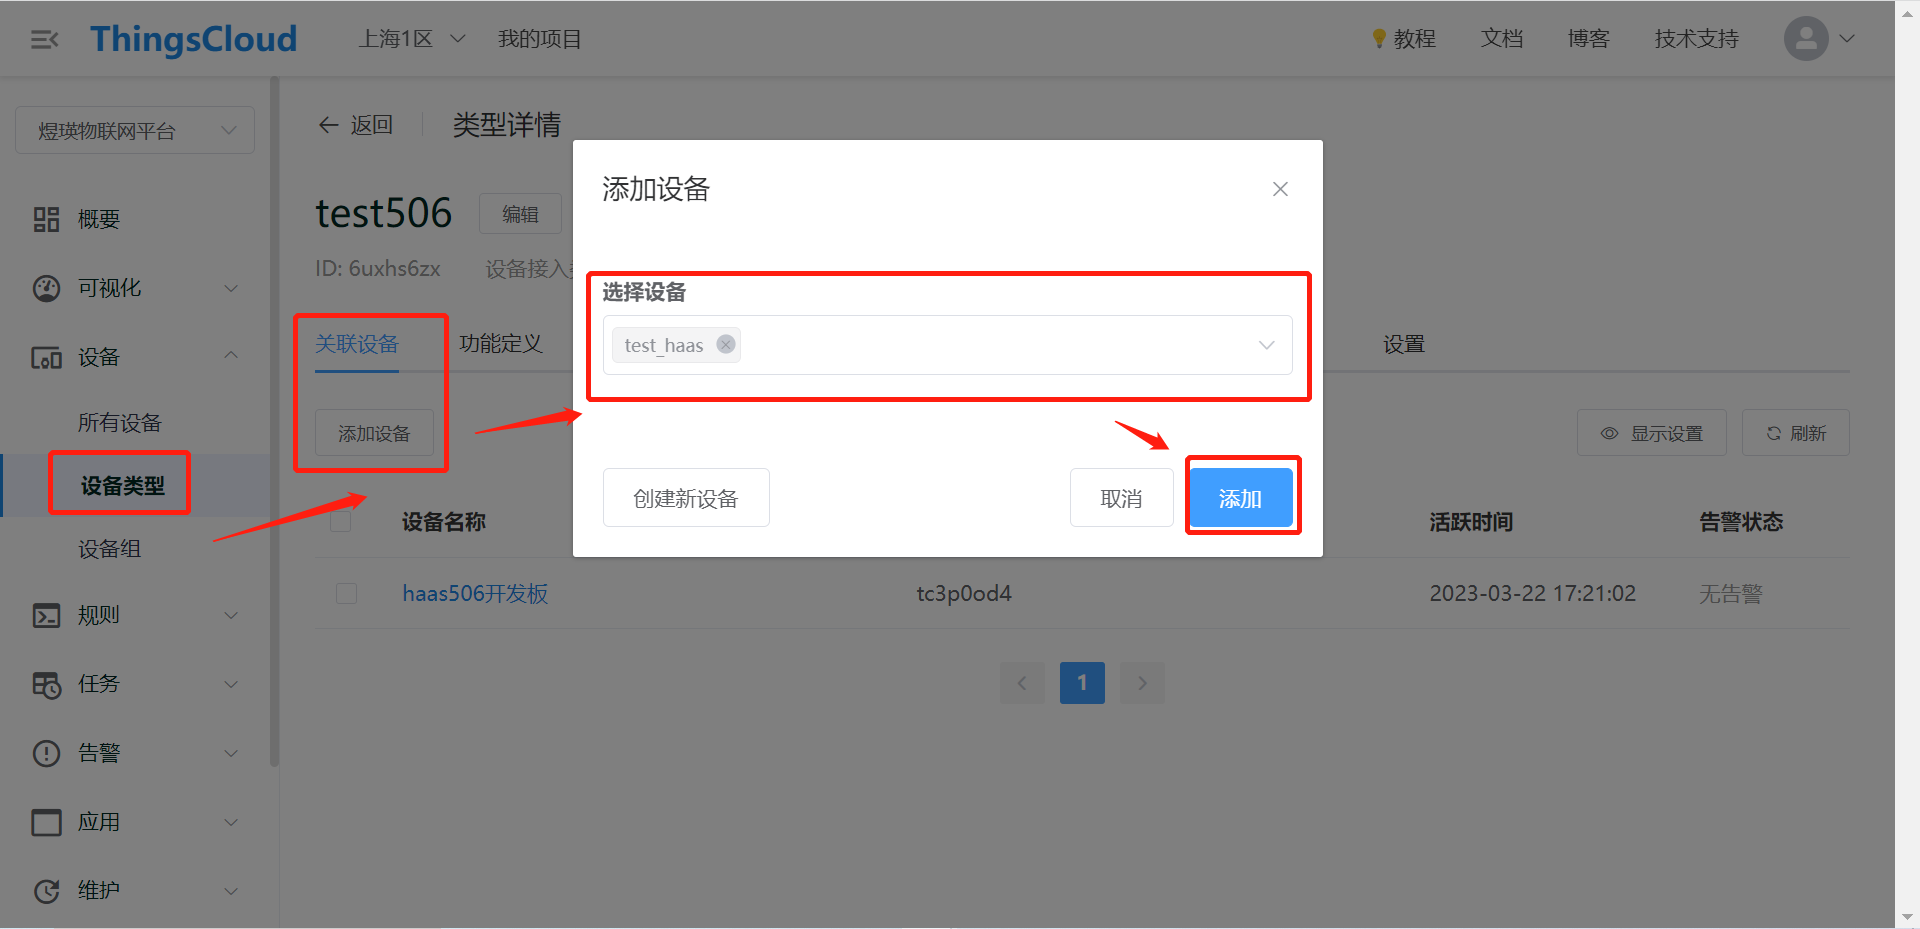This screenshot has width=1920, height=929.
Task: Click the 教程 lightbulb icon
Action: pos(1379,39)
